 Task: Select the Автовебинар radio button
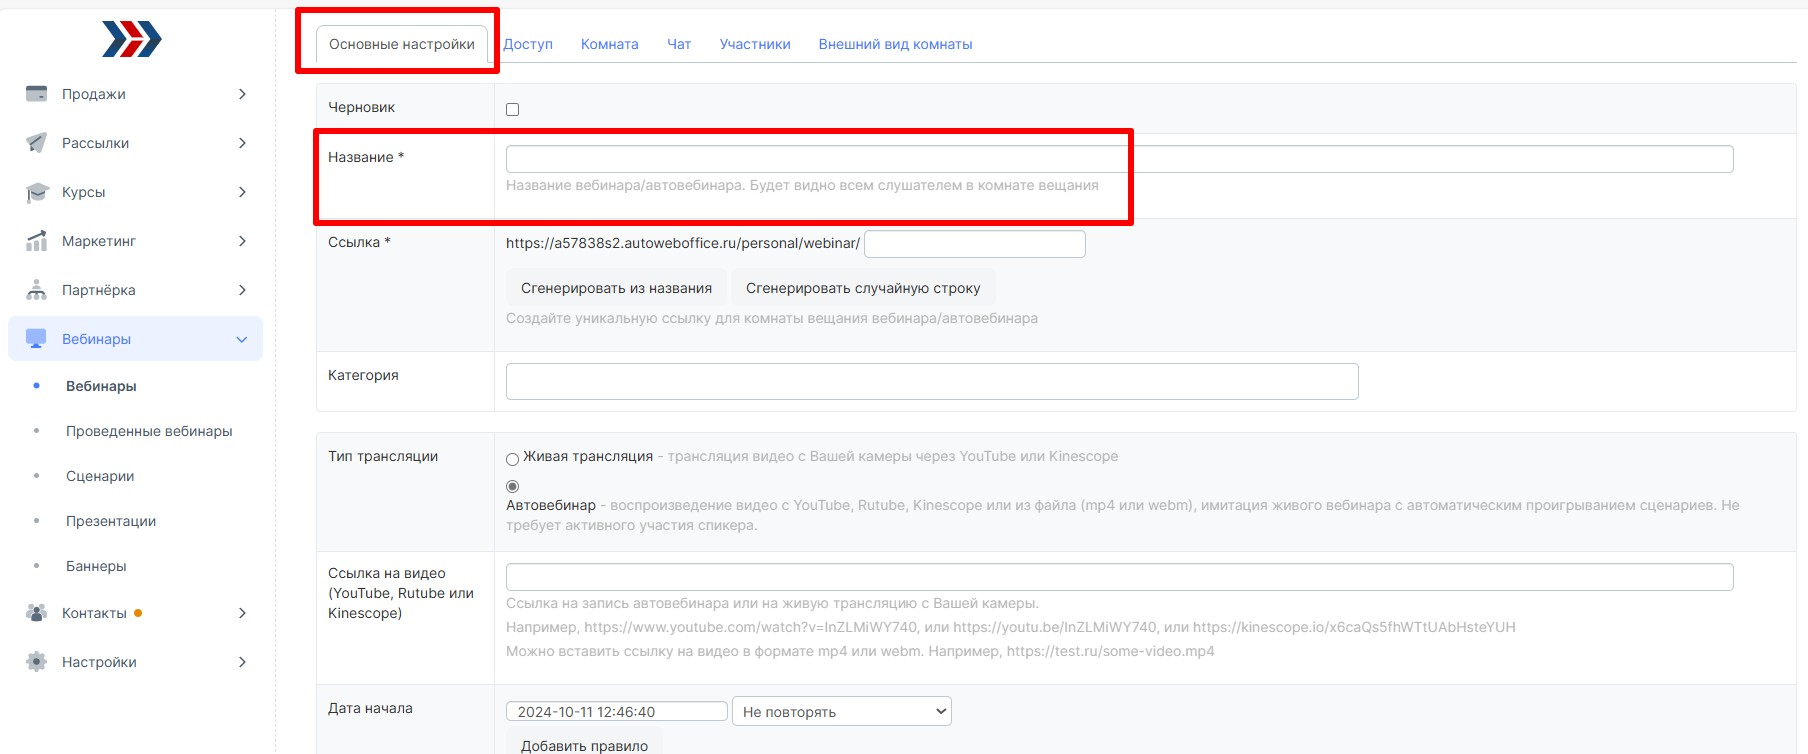tap(513, 486)
